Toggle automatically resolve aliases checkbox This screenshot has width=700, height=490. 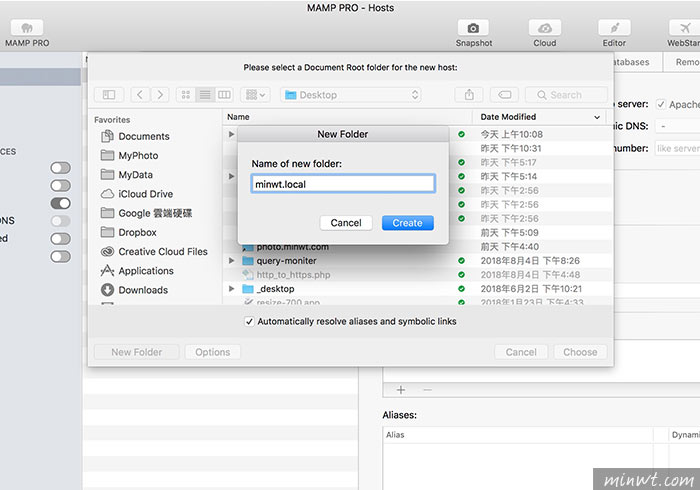coord(250,321)
